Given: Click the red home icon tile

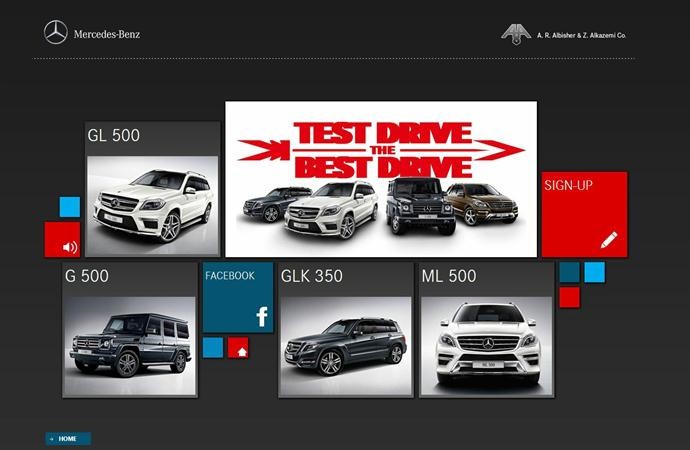Looking at the screenshot, I should 238,348.
